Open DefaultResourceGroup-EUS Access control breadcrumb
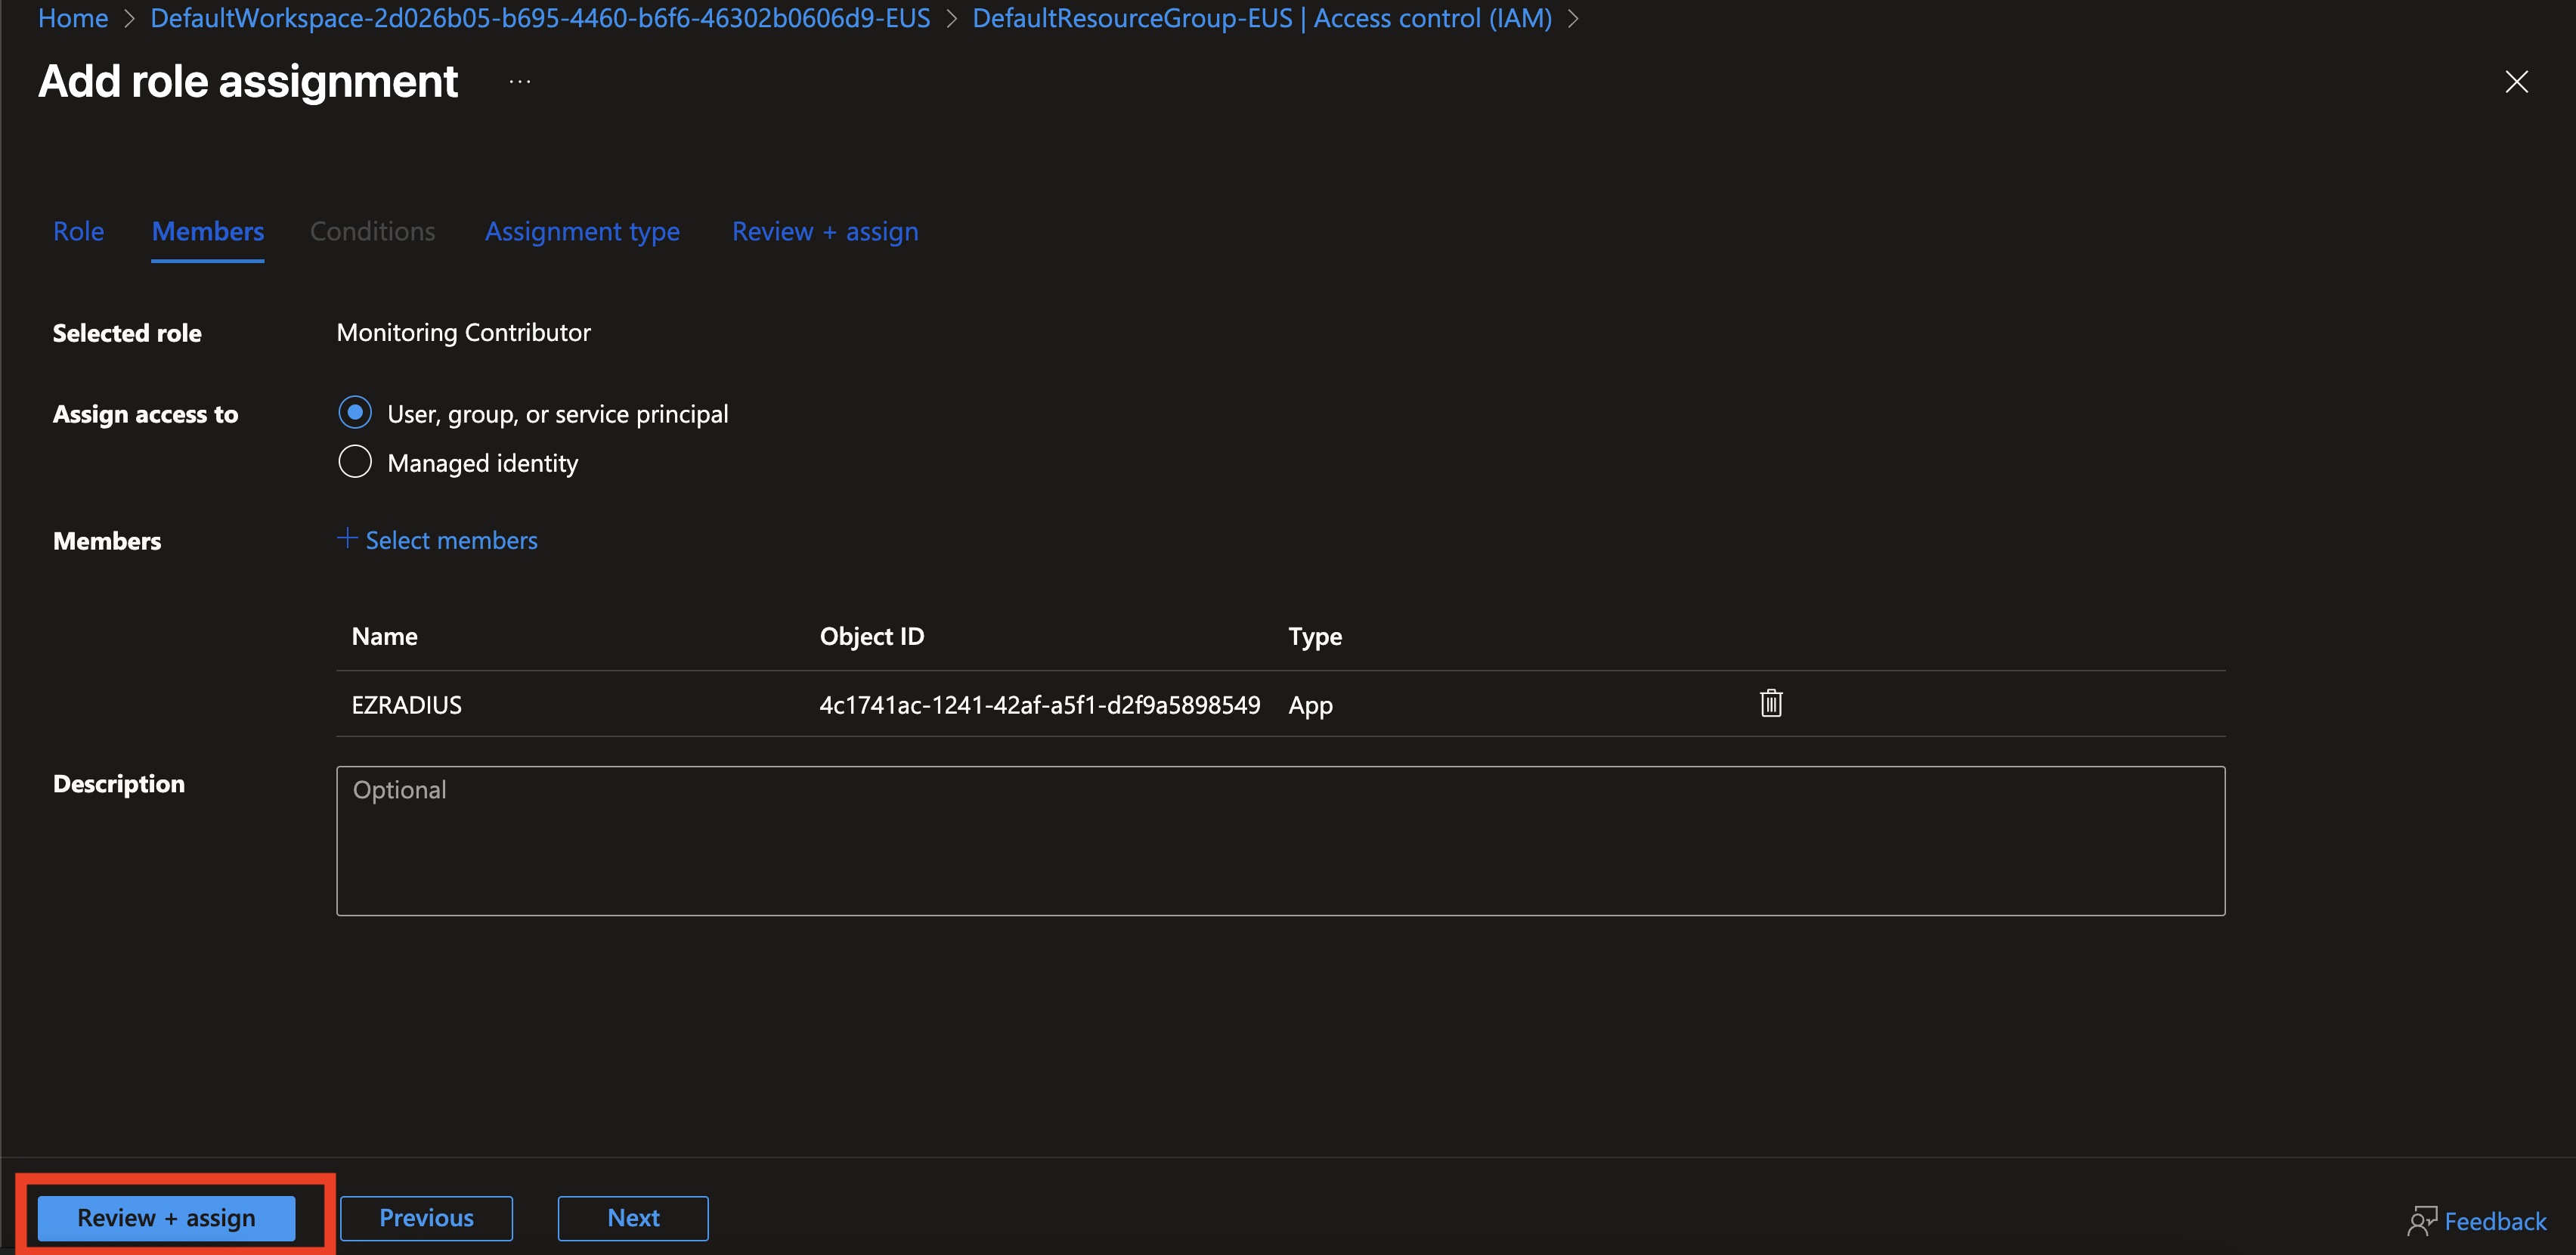Screen dimensions: 2576x1255 click(1262, 18)
